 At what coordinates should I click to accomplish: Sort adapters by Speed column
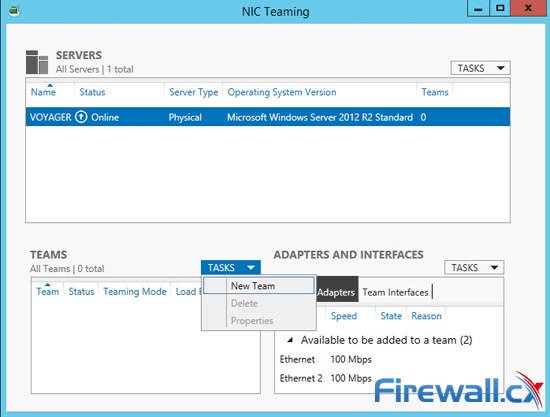pos(344,316)
